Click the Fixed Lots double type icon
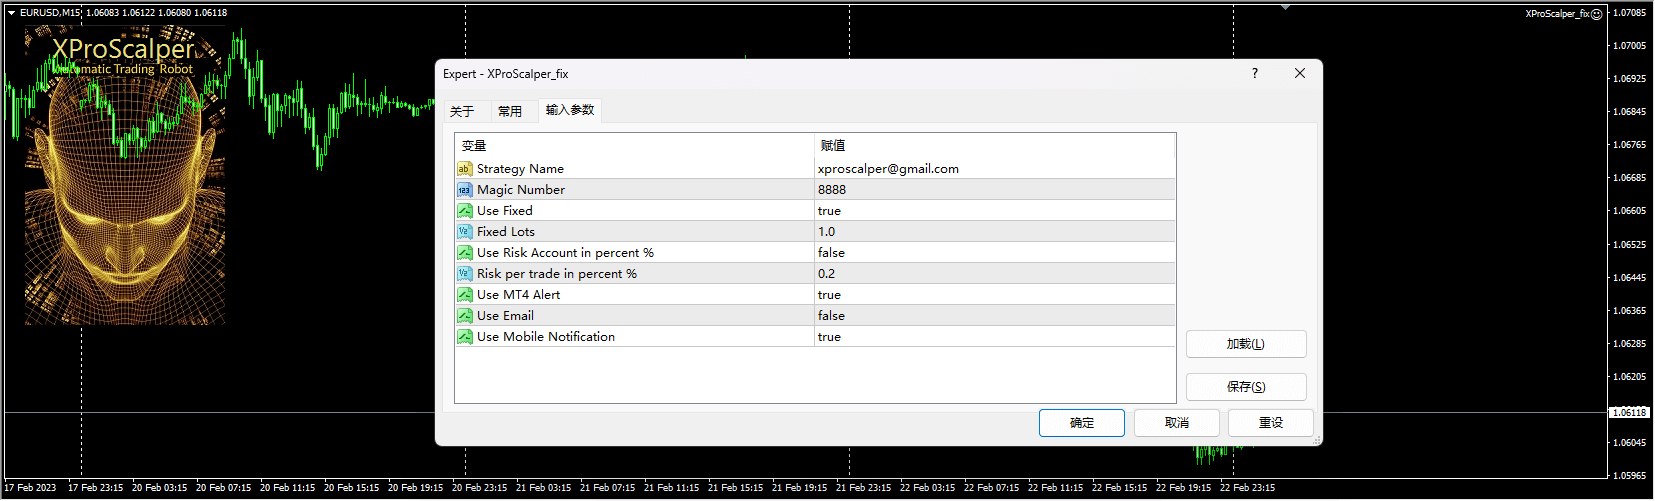The image size is (1655, 501). [x=465, y=232]
